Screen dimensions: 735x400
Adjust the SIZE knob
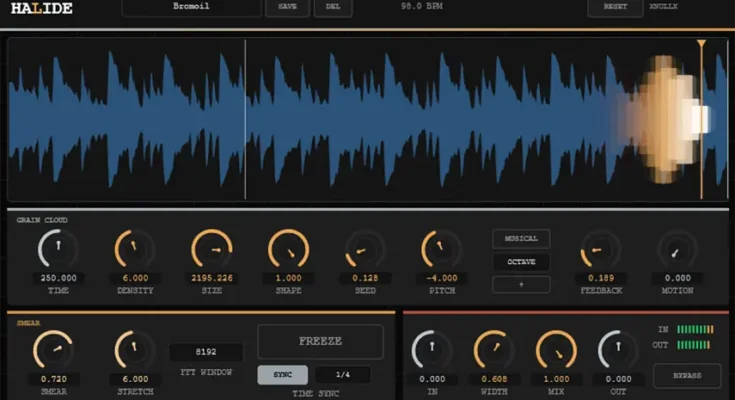[x=212, y=249]
